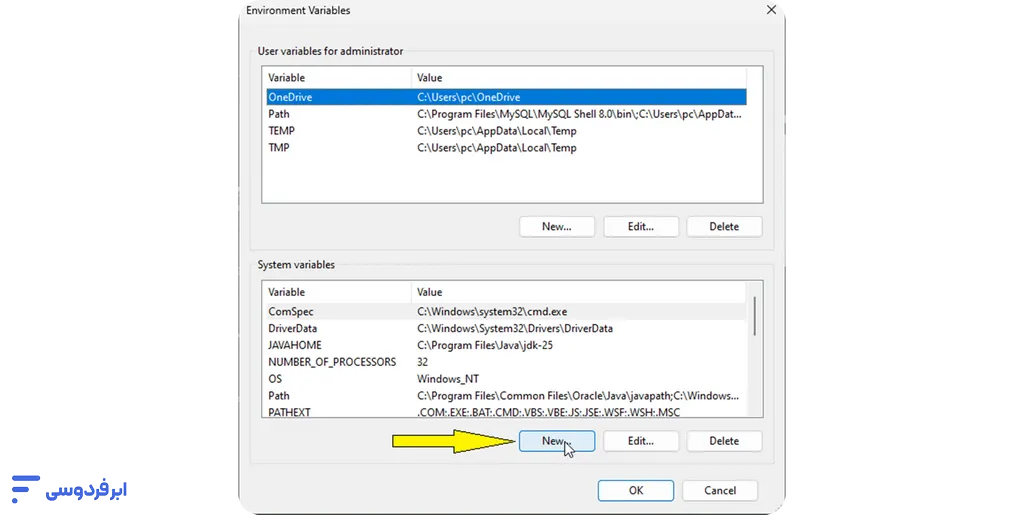
Task: Cancel the Environment Variables dialog
Action: coord(720,490)
